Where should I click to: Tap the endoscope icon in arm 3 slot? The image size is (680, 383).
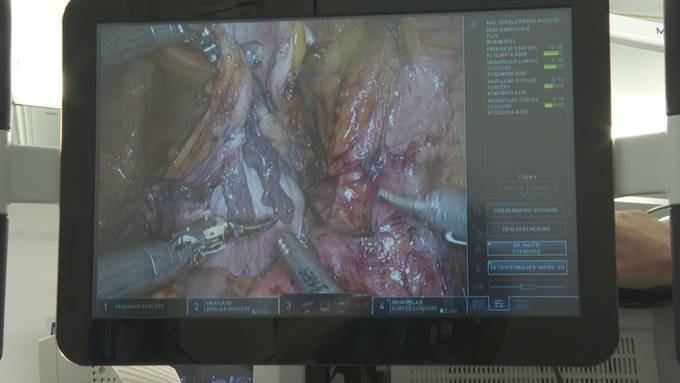point(308,306)
